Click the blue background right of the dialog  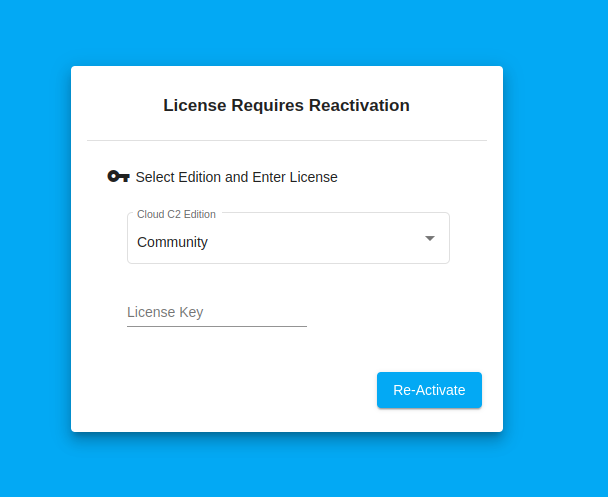555,250
